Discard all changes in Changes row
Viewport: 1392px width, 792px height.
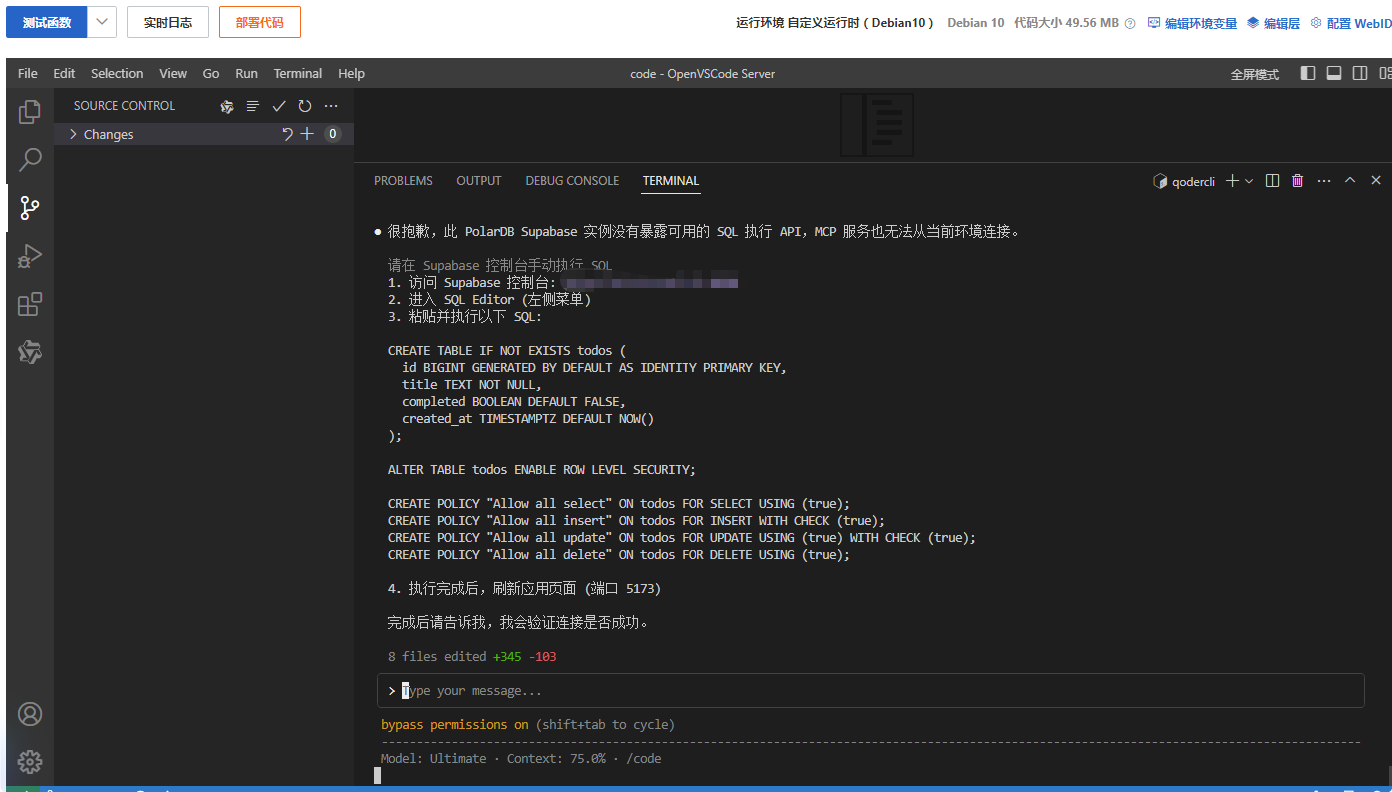click(x=288, y=134)
